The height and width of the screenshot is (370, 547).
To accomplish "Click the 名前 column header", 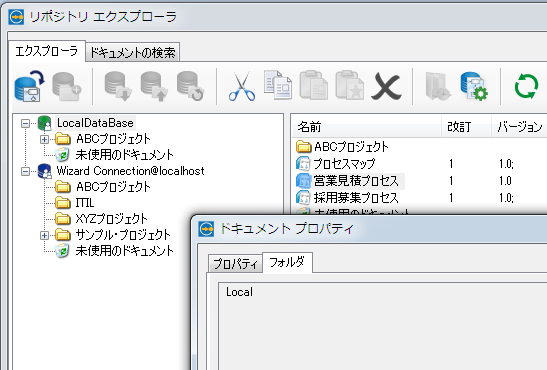I will tap(366, 127).
